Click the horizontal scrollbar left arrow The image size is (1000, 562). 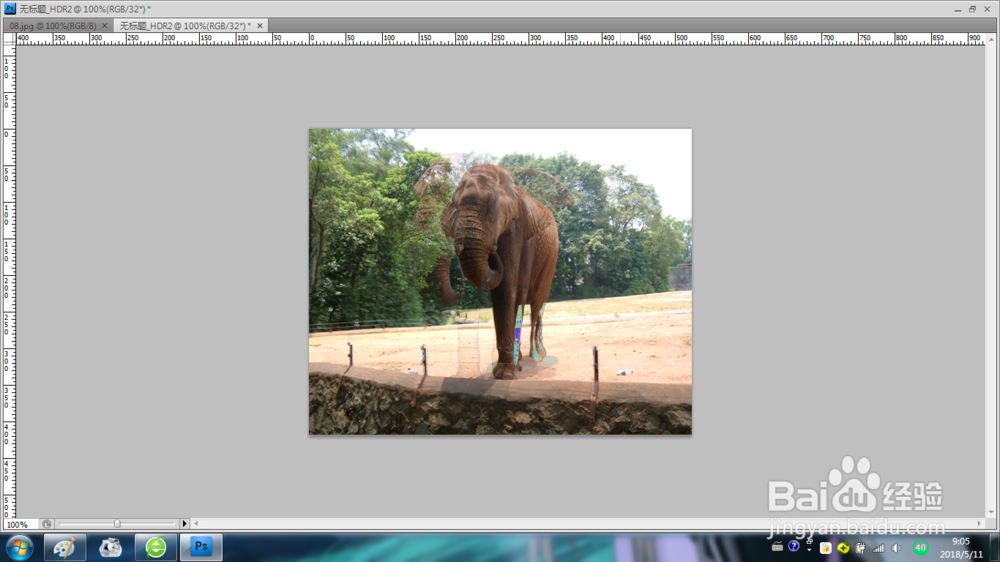[196, 524]
